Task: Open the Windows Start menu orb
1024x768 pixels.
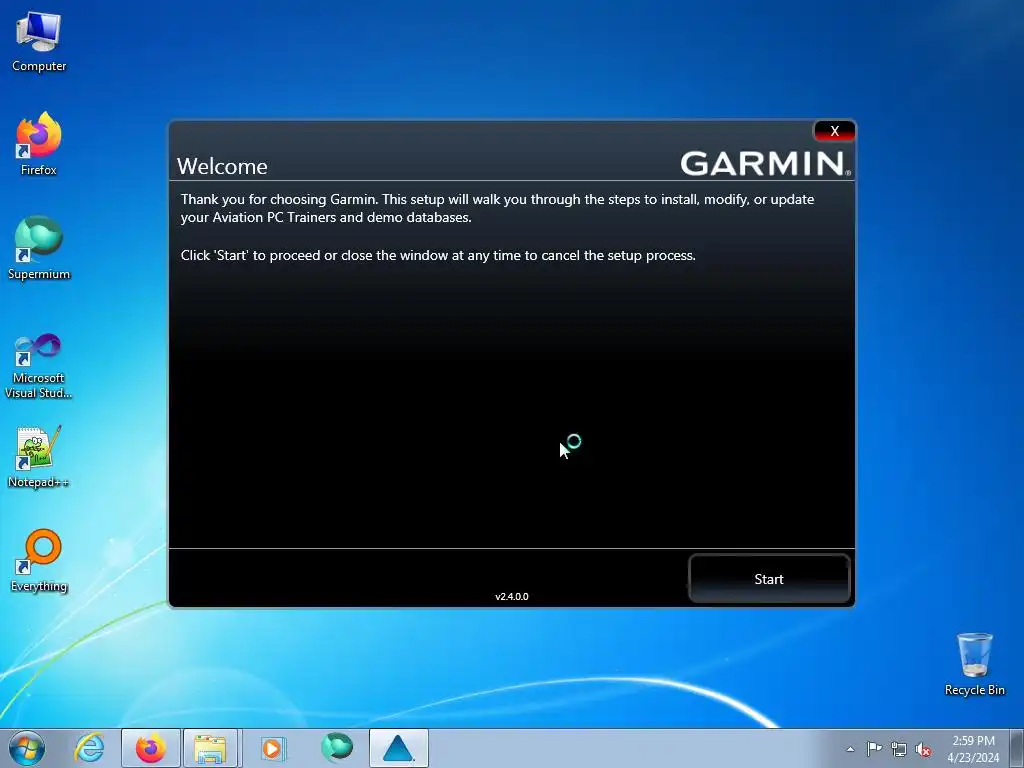Action: pos(27,748)
